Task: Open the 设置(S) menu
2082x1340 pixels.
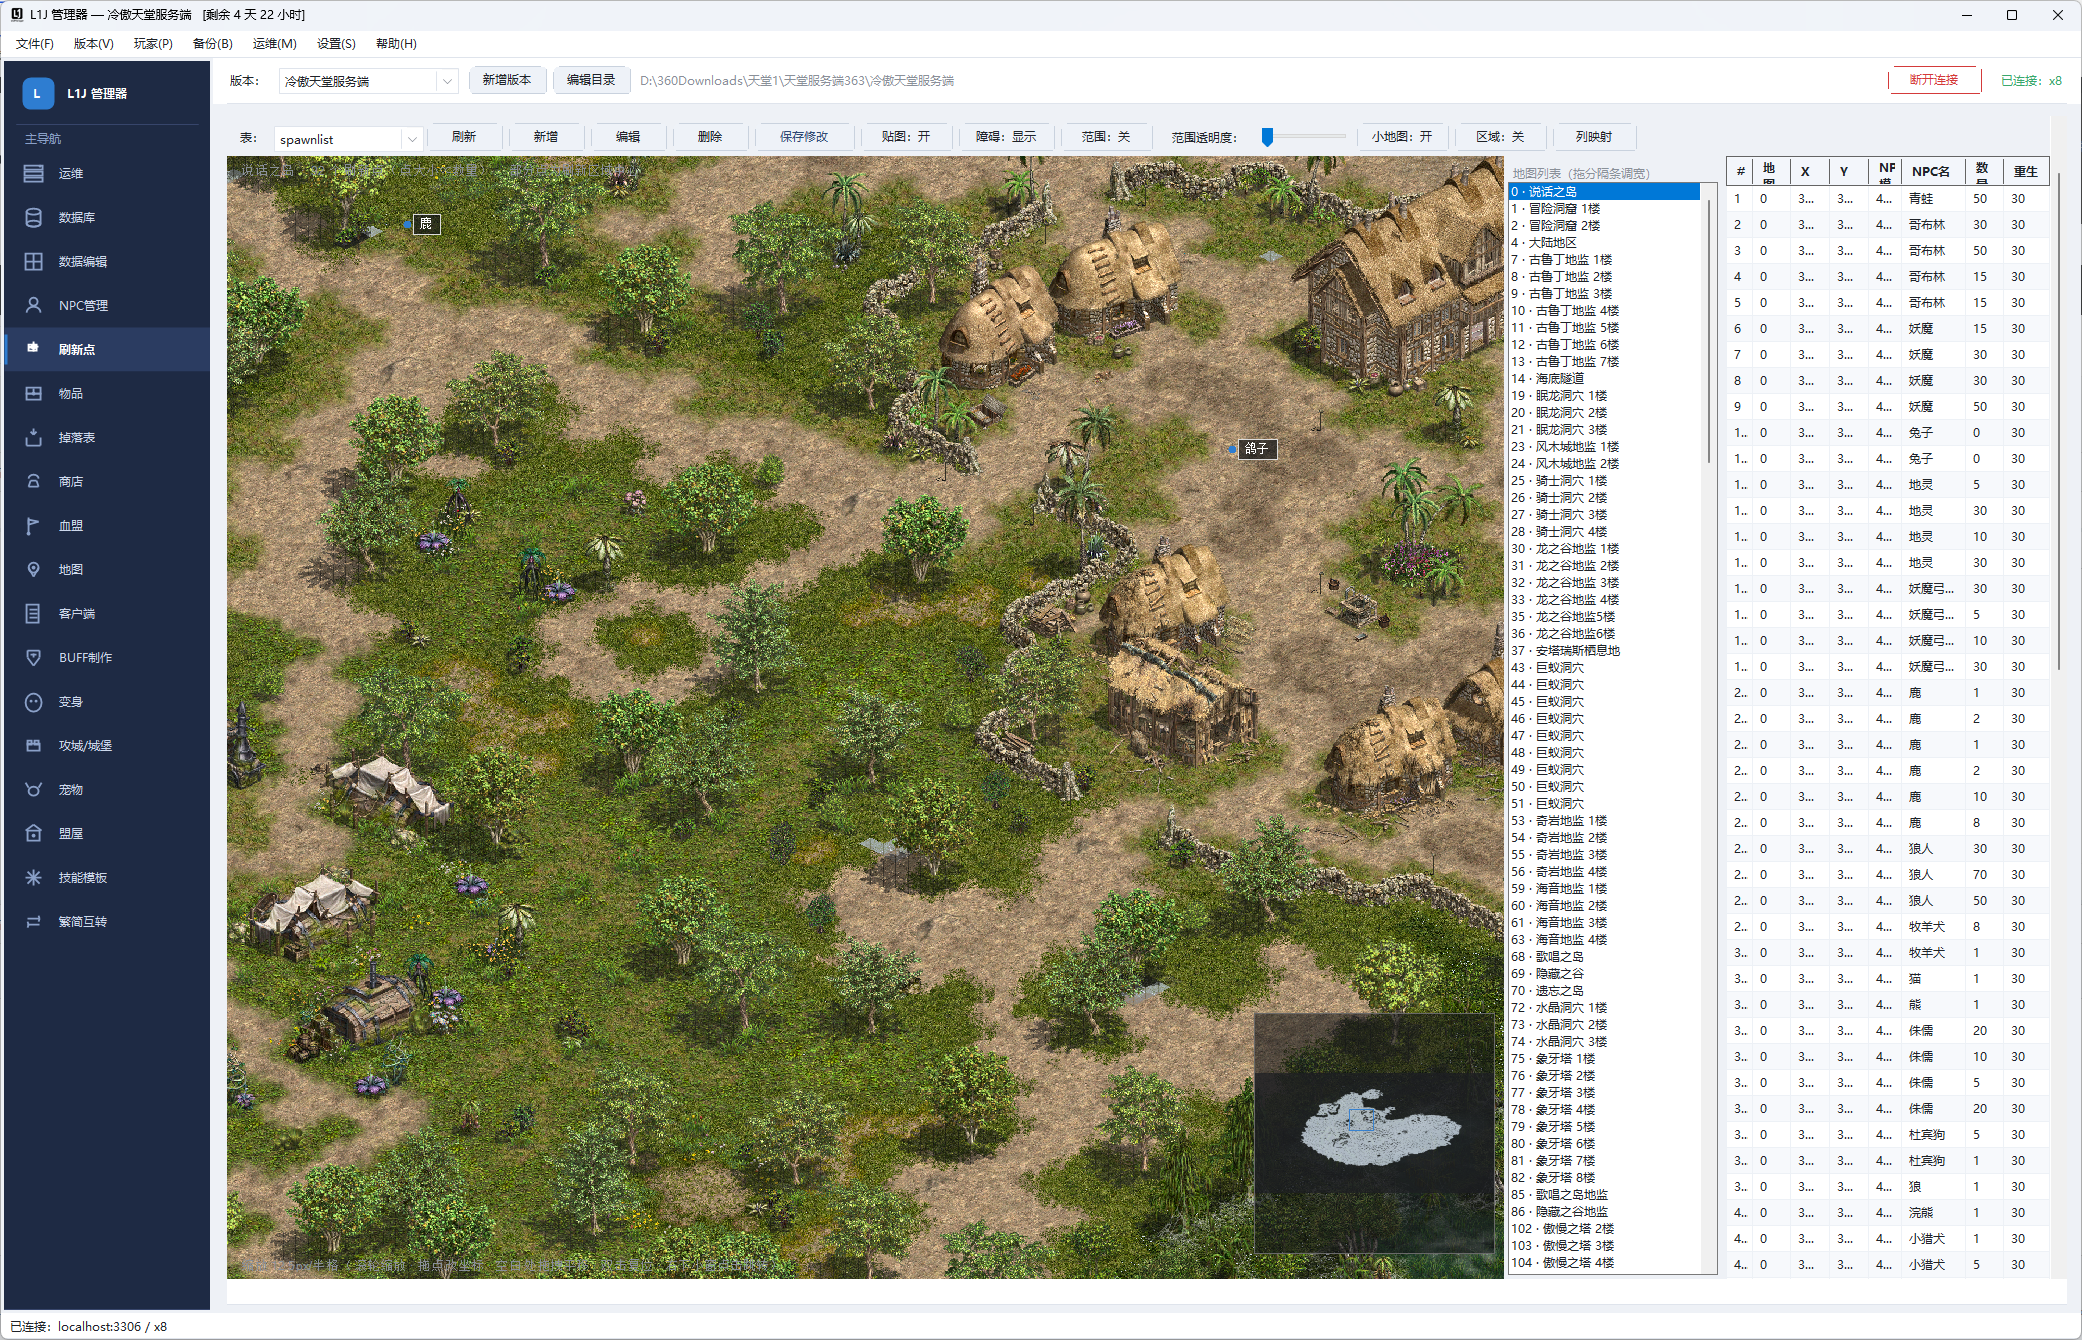Action: click(x=336, y=43)
